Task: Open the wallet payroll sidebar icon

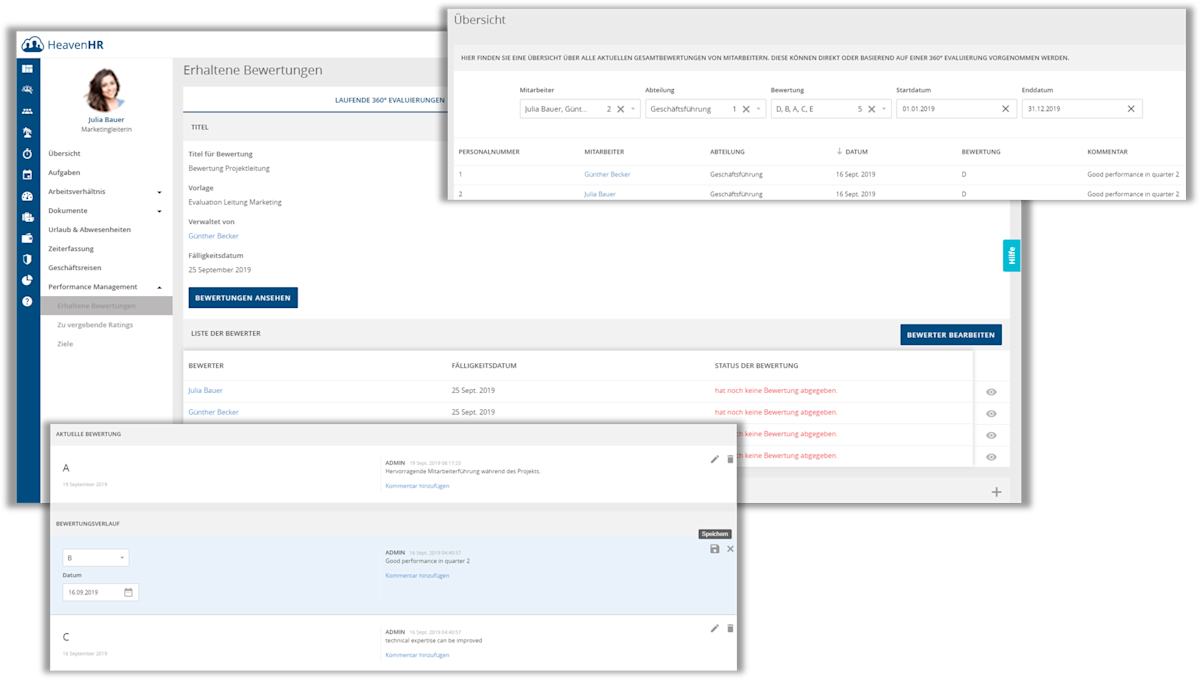Action: click(27, 238)
